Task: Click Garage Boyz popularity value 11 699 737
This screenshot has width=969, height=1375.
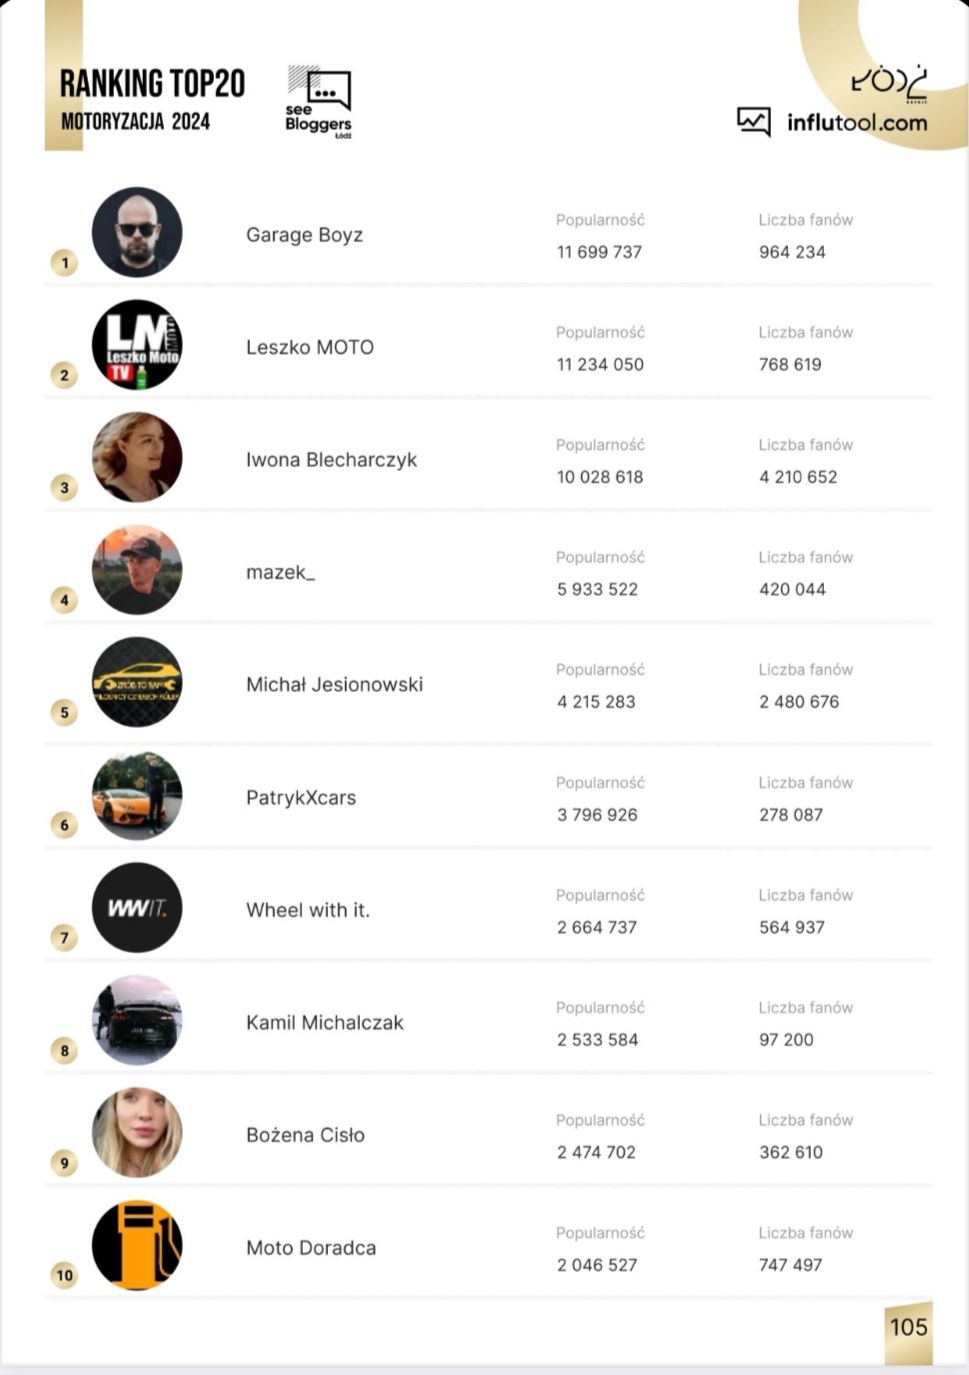Action: [x=599, y=252]
